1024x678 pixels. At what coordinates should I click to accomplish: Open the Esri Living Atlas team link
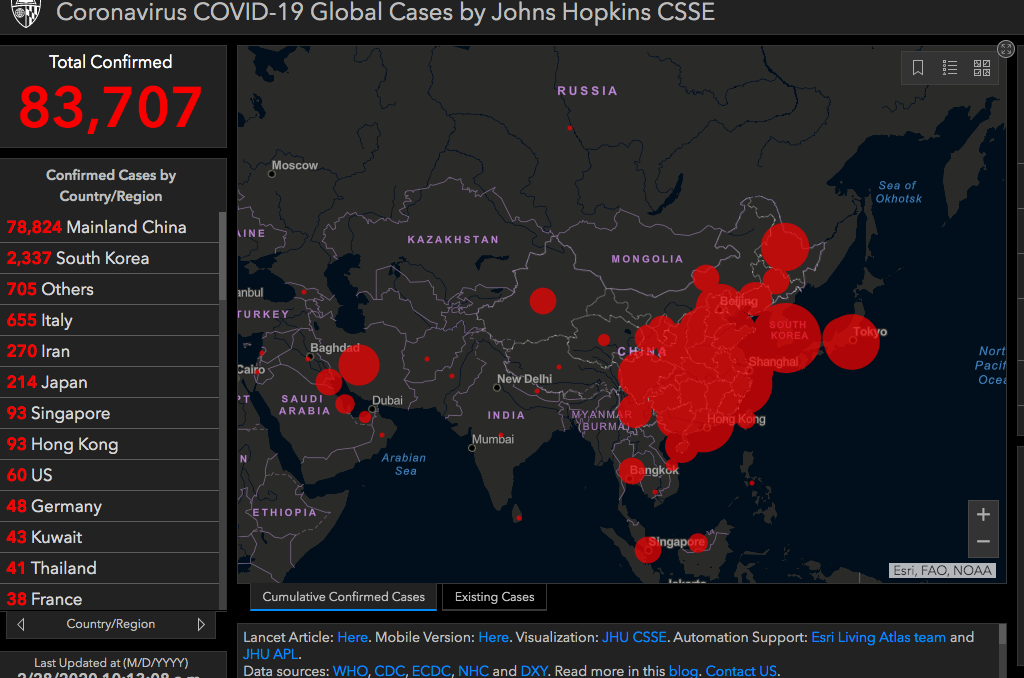point(878,638)
